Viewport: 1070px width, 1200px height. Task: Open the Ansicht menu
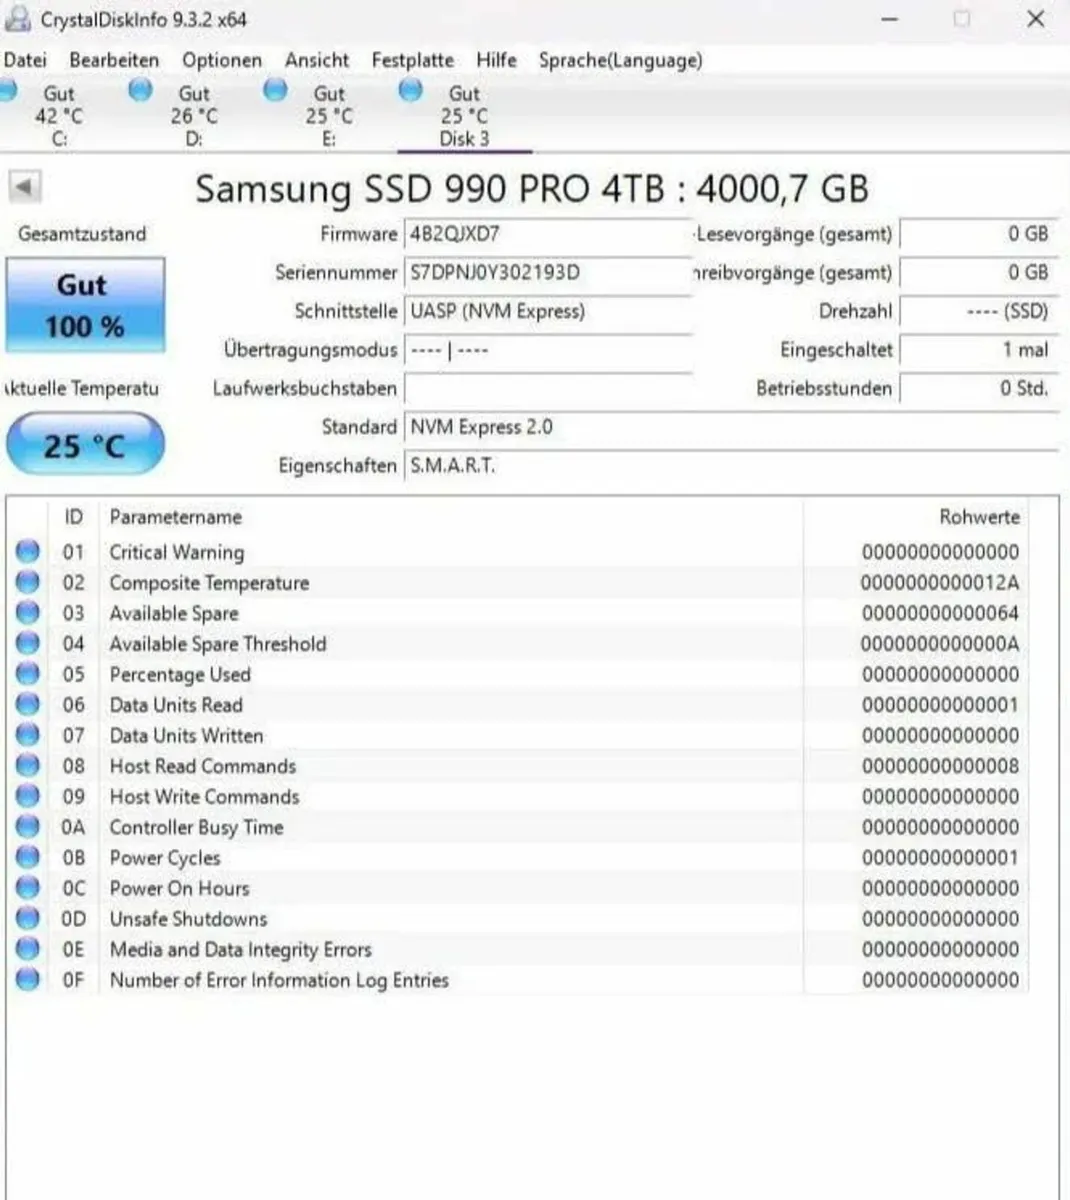[317, 60]
